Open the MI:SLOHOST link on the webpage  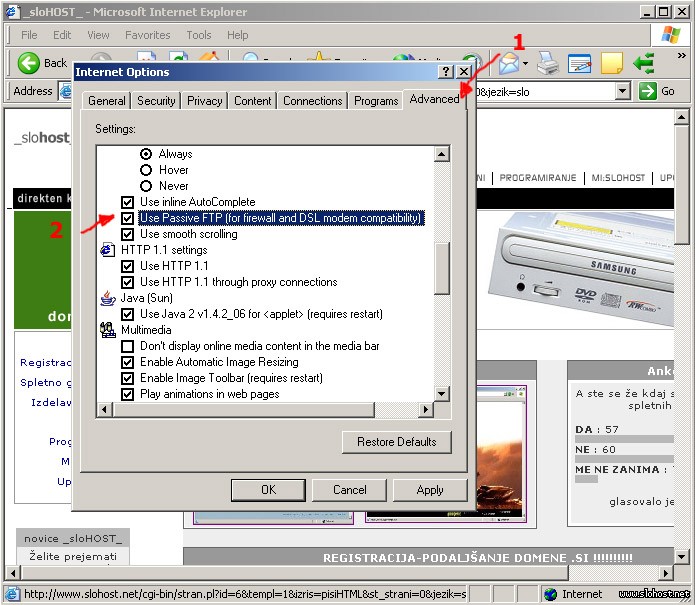click(618, 178)
